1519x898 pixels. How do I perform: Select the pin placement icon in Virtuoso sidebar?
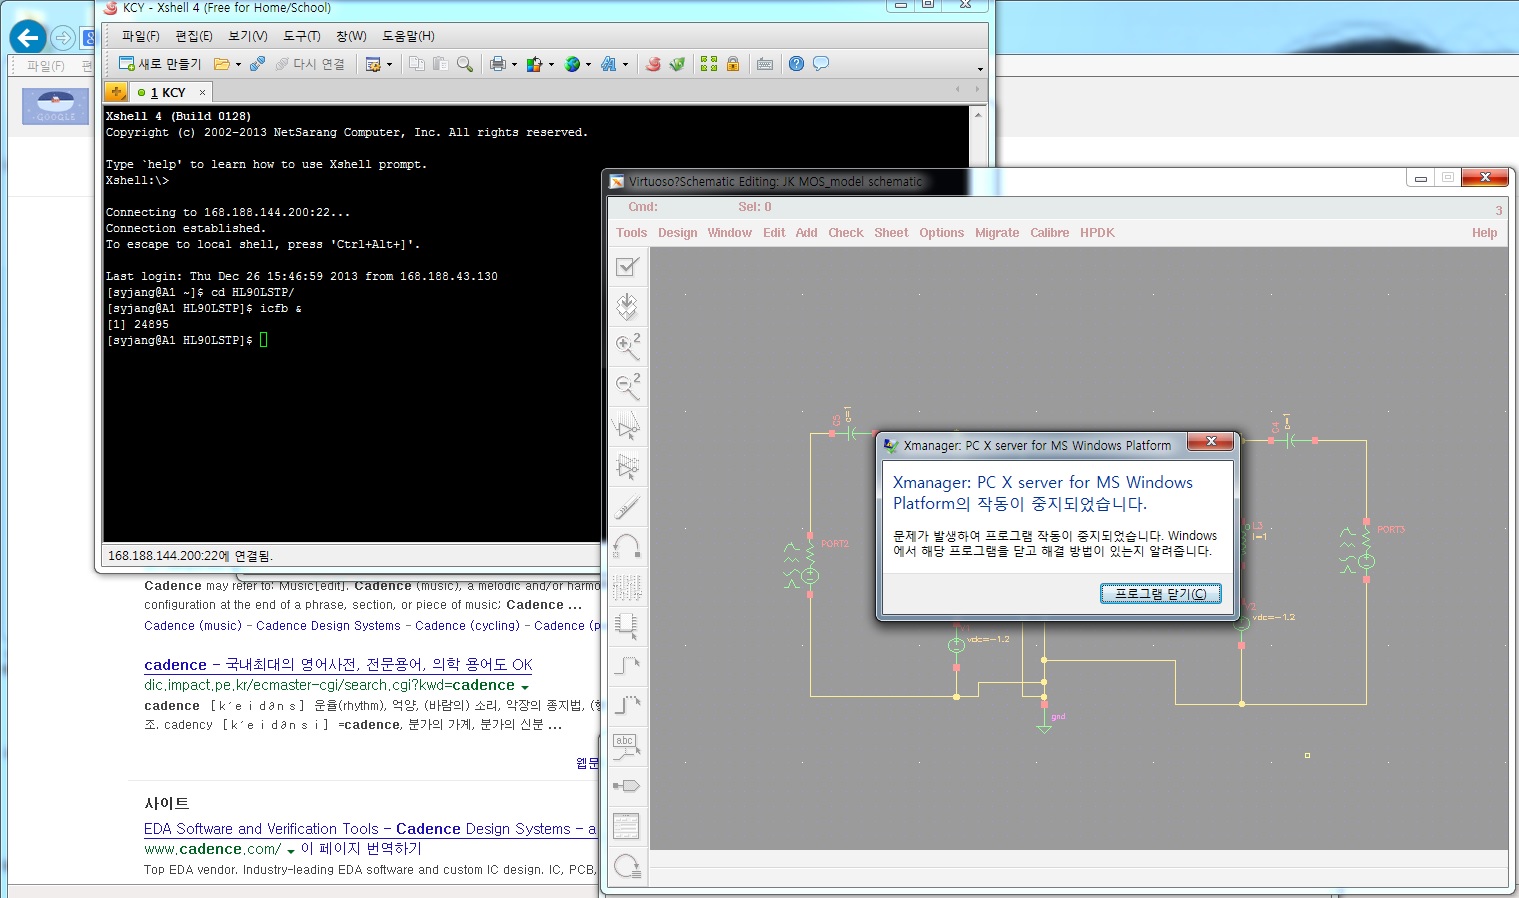[x=628, y=786]
